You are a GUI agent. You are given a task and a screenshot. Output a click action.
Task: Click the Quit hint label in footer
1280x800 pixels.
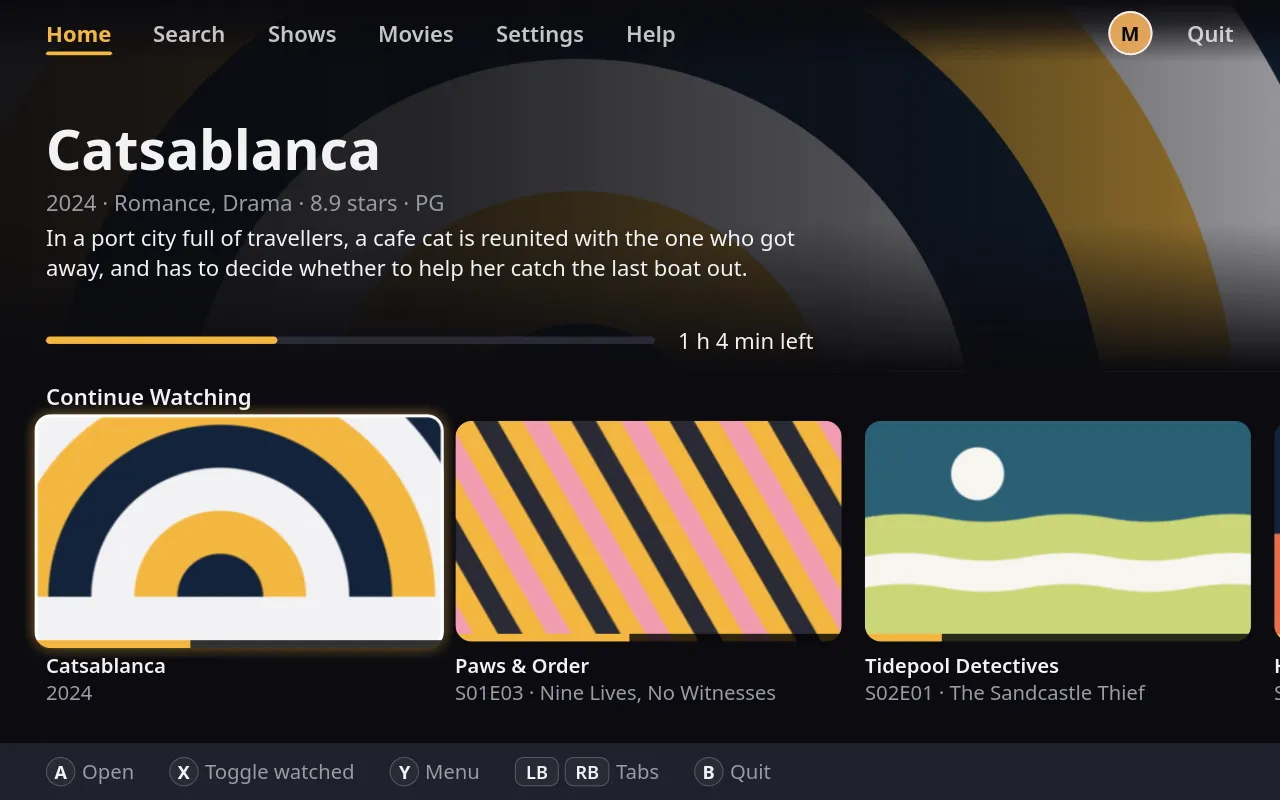tap(750, 772)
